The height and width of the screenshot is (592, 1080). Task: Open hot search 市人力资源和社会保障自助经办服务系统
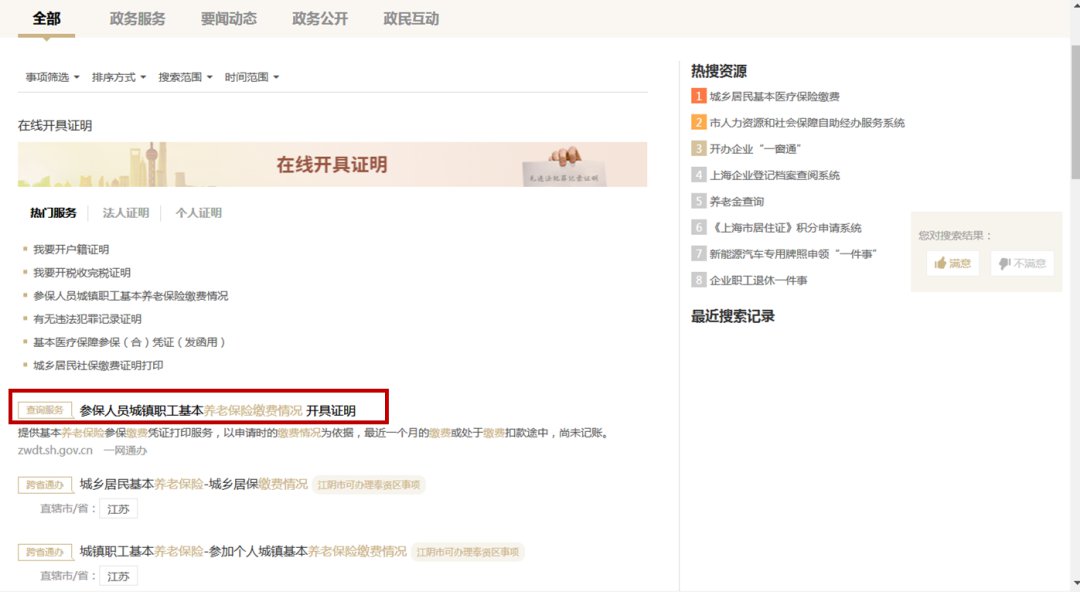807,123
